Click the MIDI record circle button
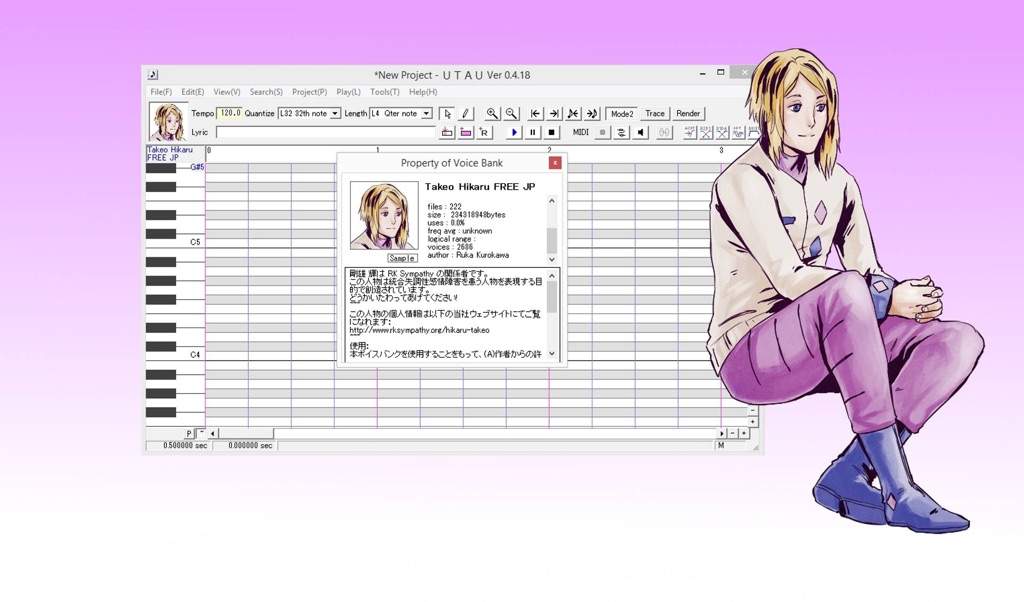The width and height of the screenshot is (1024, 602). click(603, 133)
